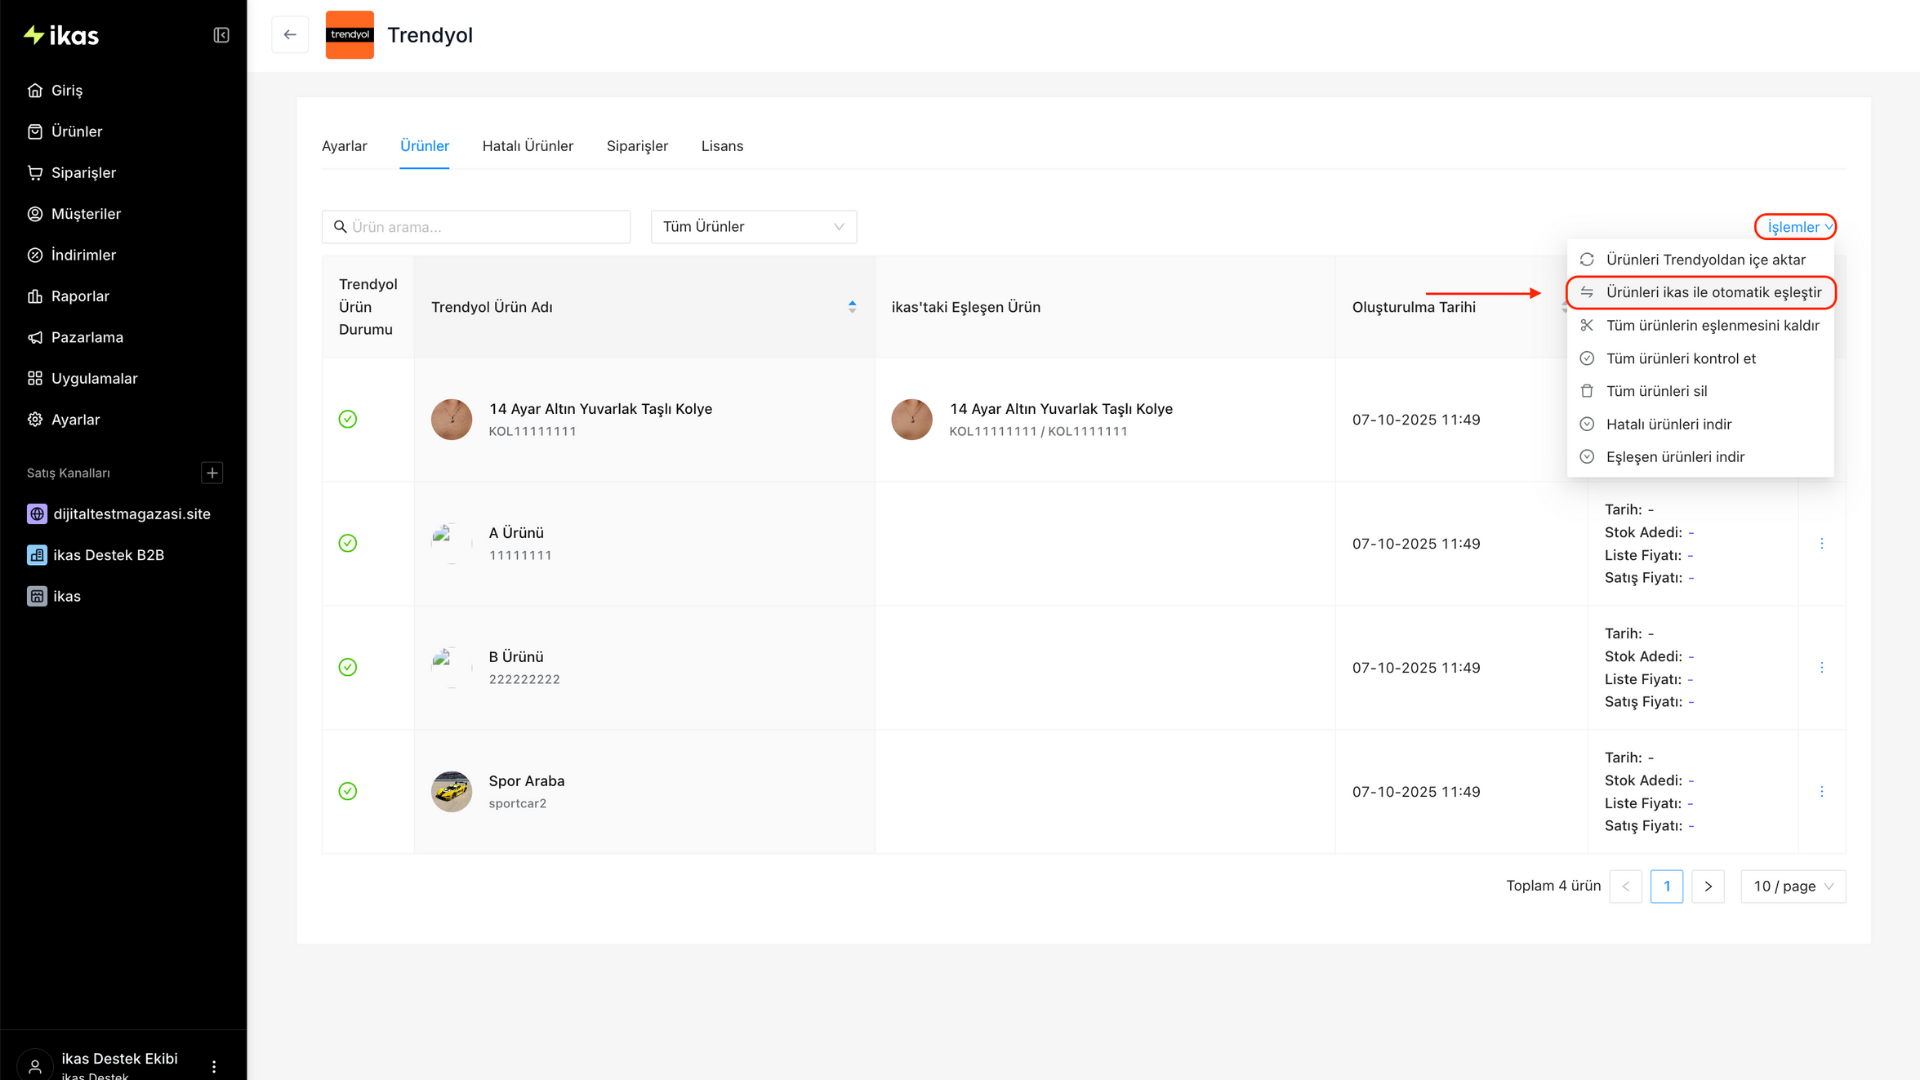Switch to the Ayarlar tab
The image size is (1920, 1080).
point(344,146)
